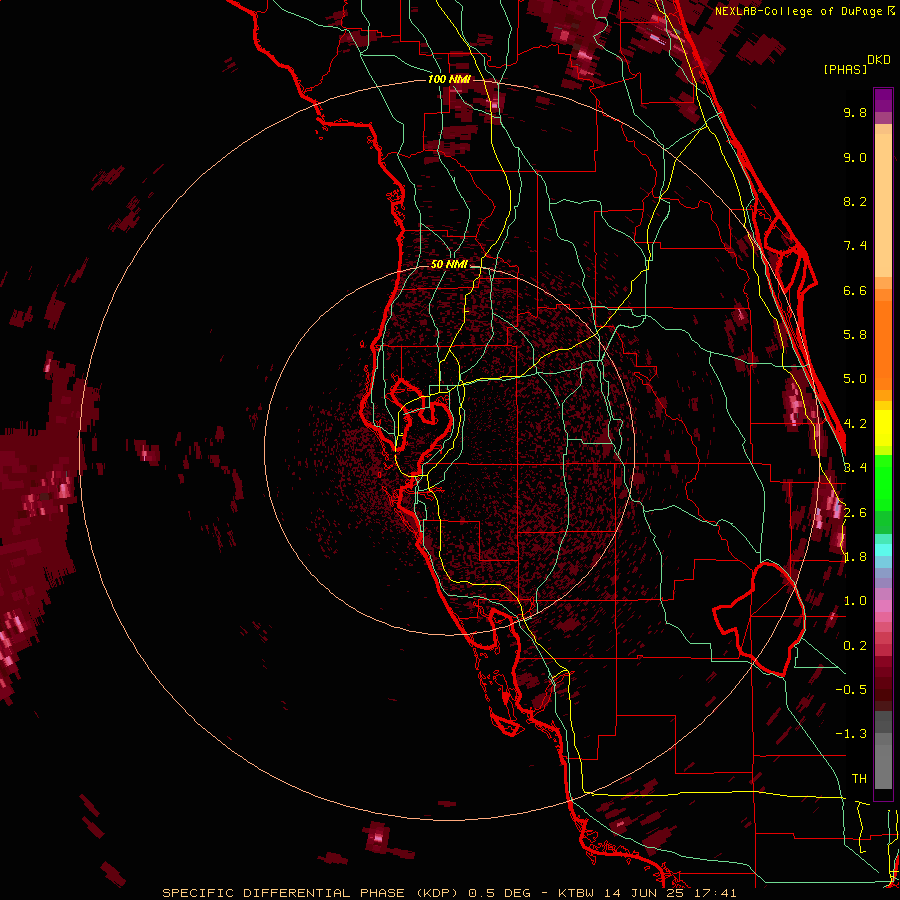Pick the purple segment atop the color bar
Viewport: 900px width, 900px height.
(883, 101)
